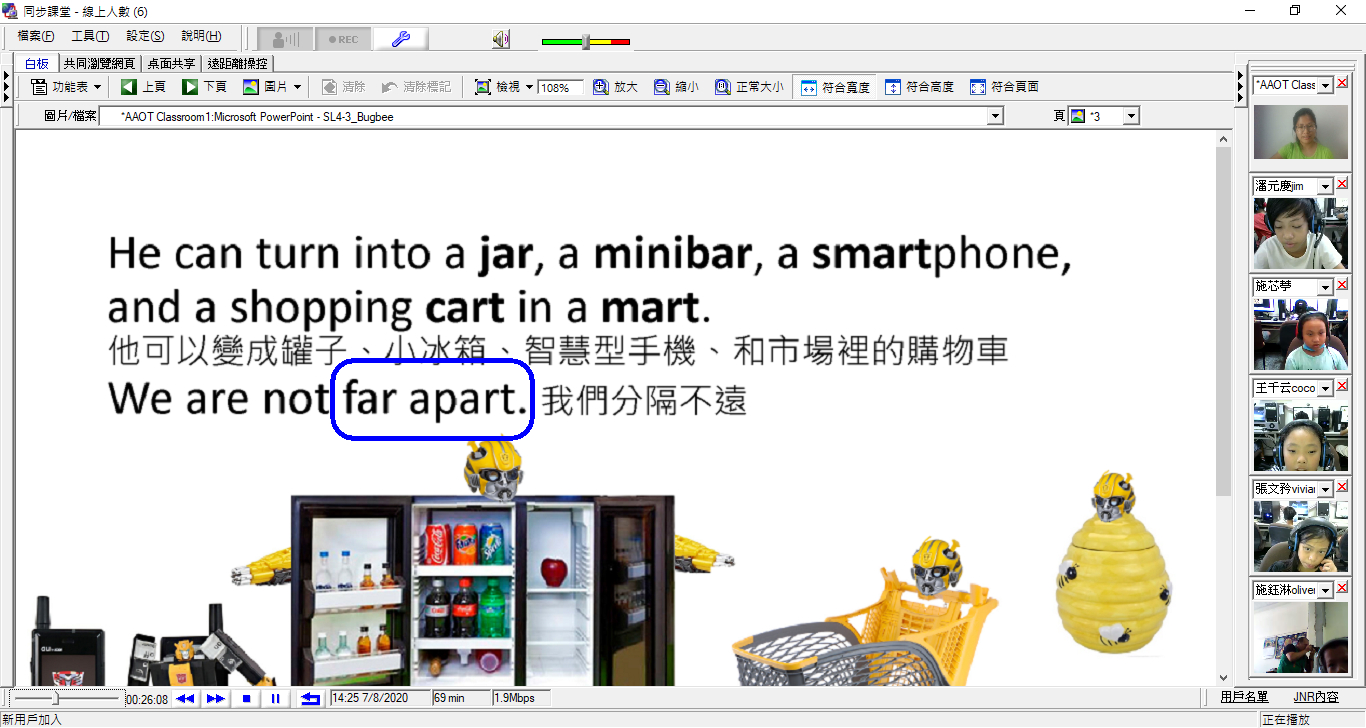
Task: Click the pause playback button
Action: (x=275, y=698)
